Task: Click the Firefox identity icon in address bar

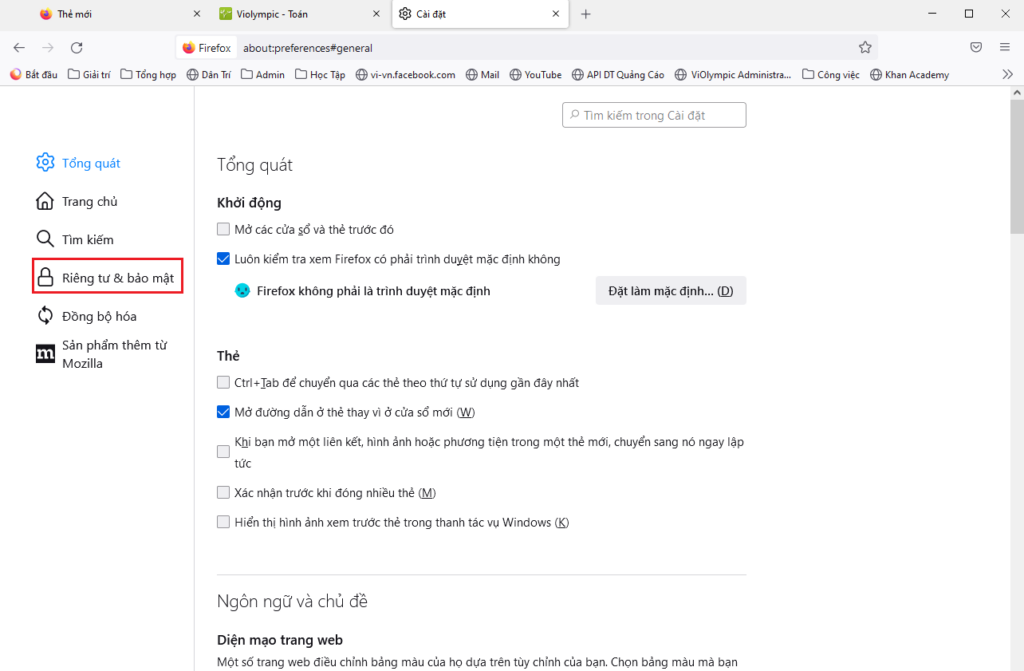Action: (x=206, y=48)
